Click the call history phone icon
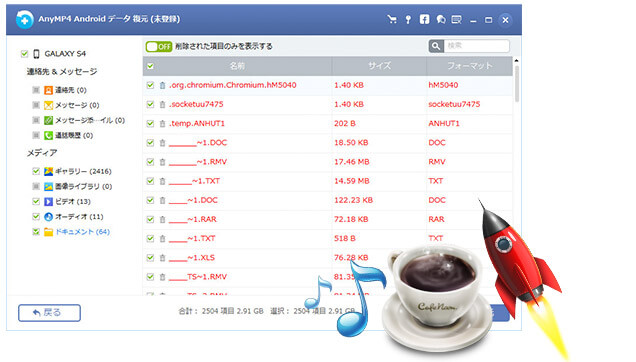This screenshot has width=636, height=362. 48,136
